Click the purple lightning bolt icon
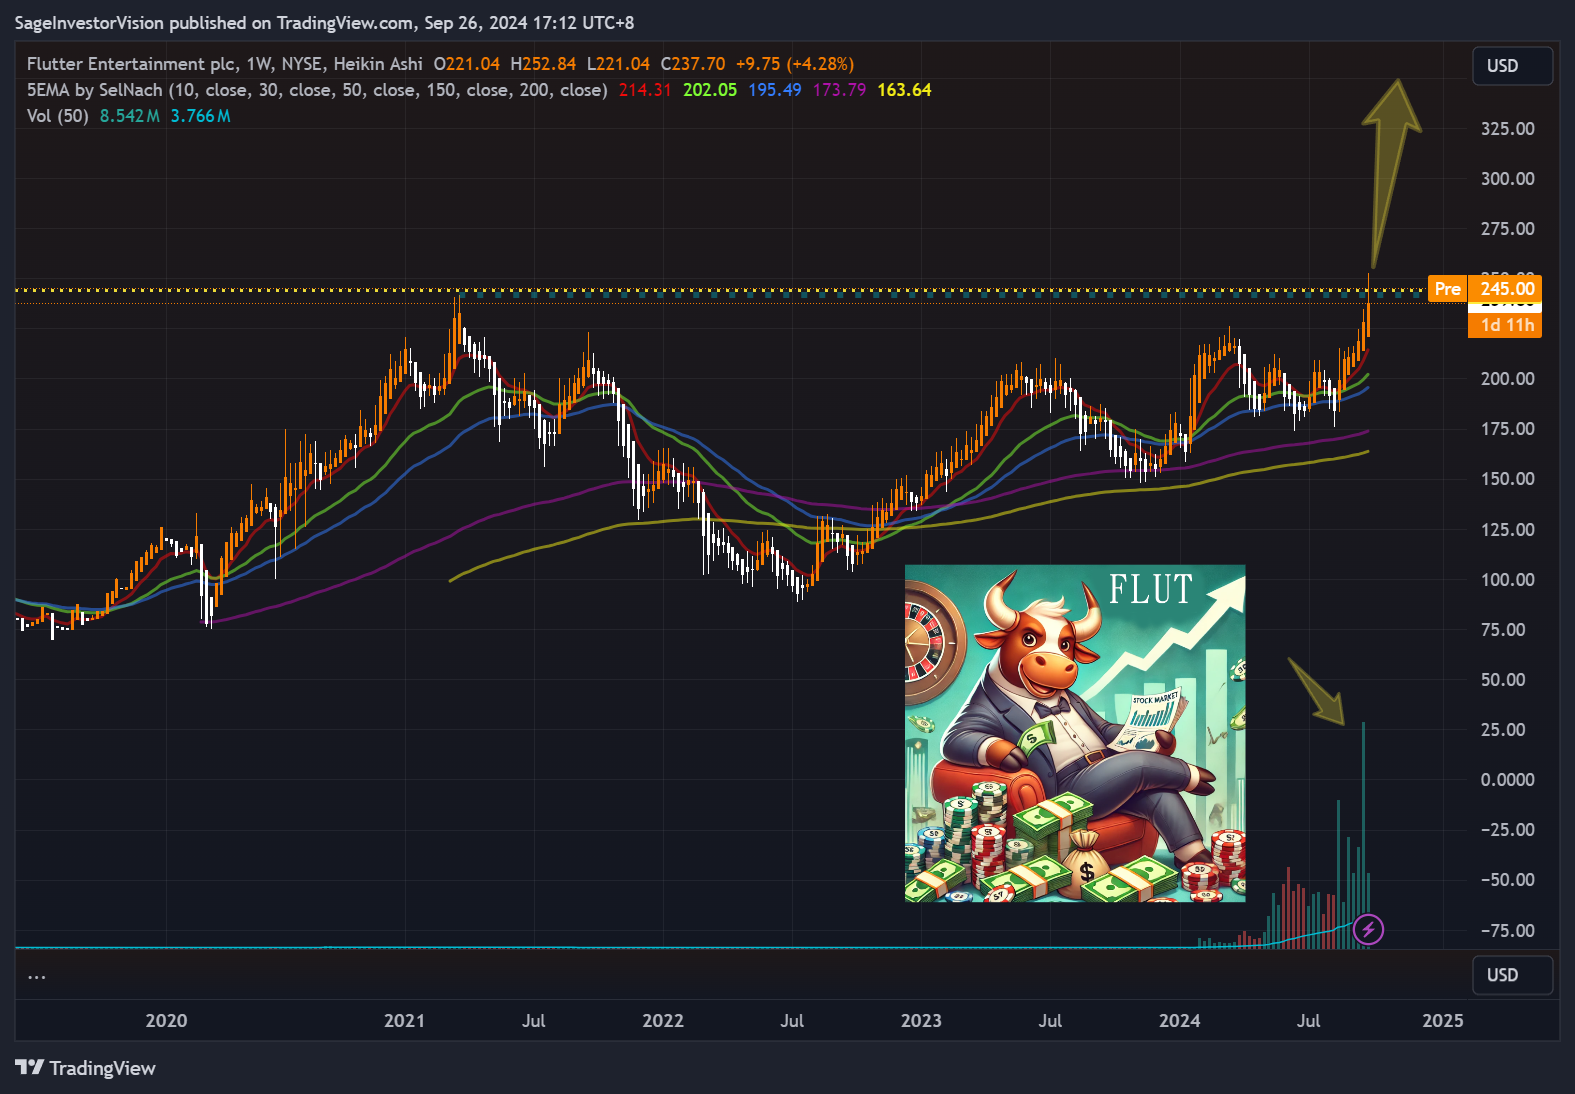This screenshot has width=1575, height=1094. [1368, 930]
